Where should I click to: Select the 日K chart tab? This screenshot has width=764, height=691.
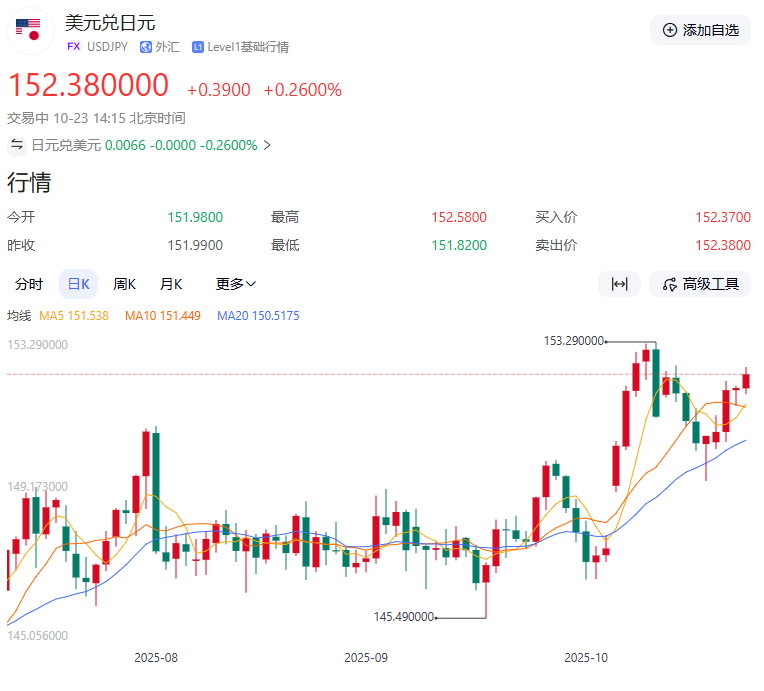pos(78,284)
